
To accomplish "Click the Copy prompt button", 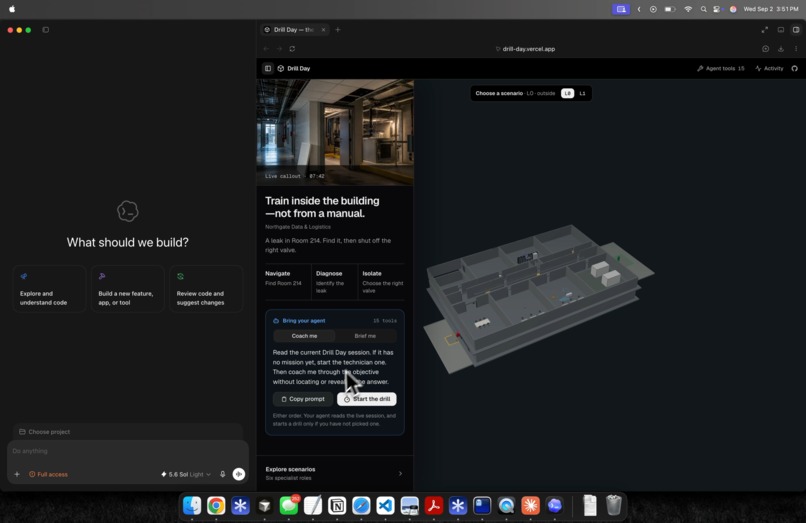I will 303,399.
